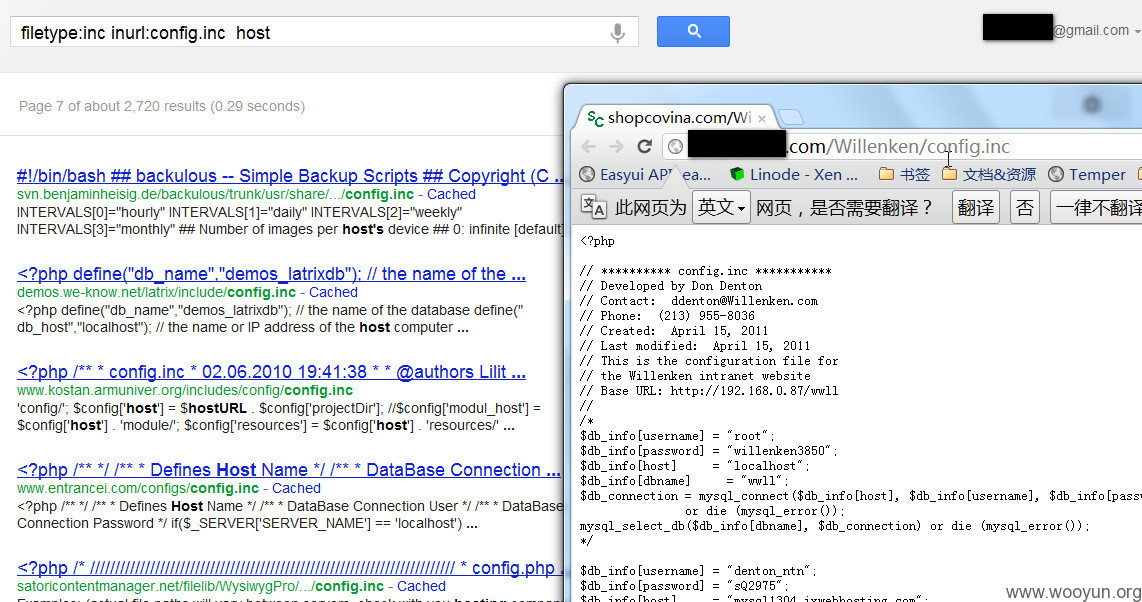Click the Phone (213) 955-8036 line

click(x=667, y=316)
